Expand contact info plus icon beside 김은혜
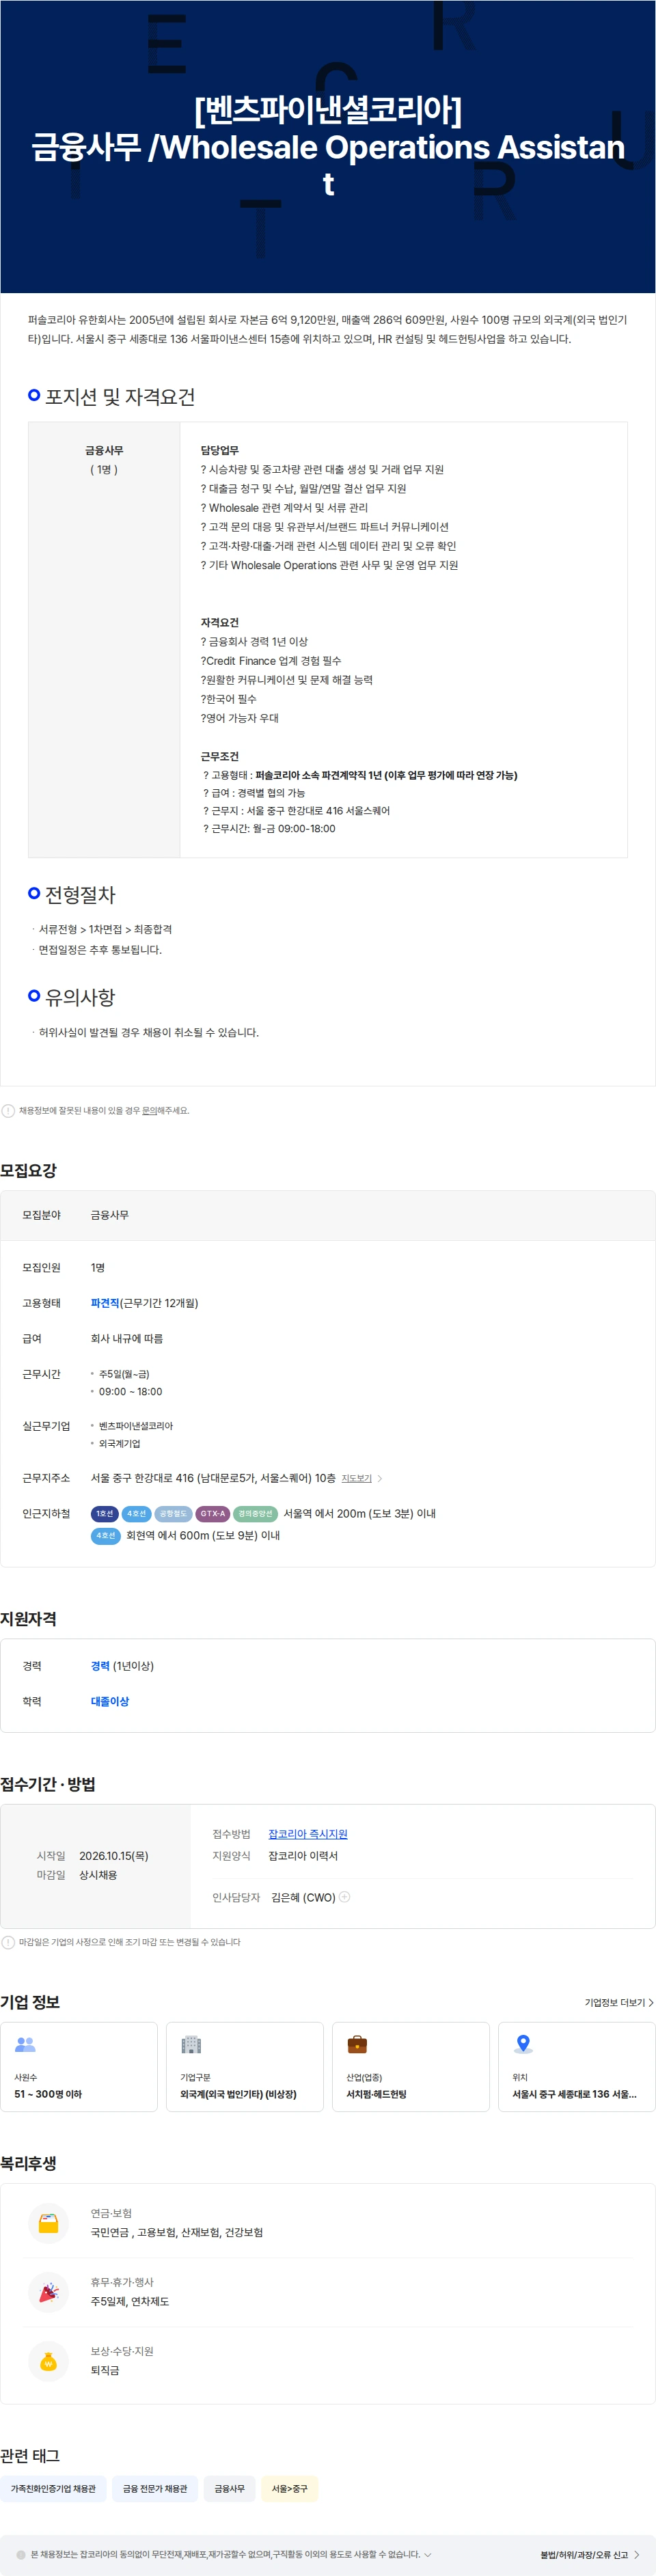The image size is (656, 2576). 345,1897
